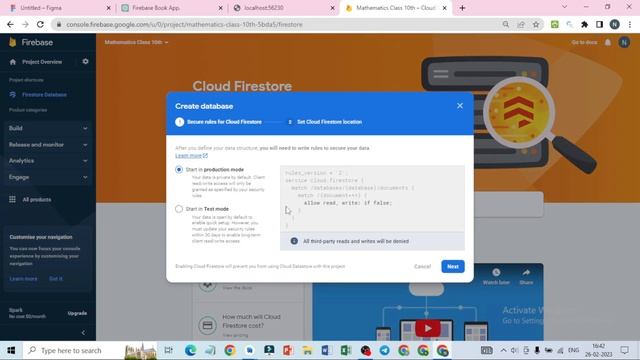Click Upgrade for the Spark plan
The image size is (640, 360).
(77, 313)
